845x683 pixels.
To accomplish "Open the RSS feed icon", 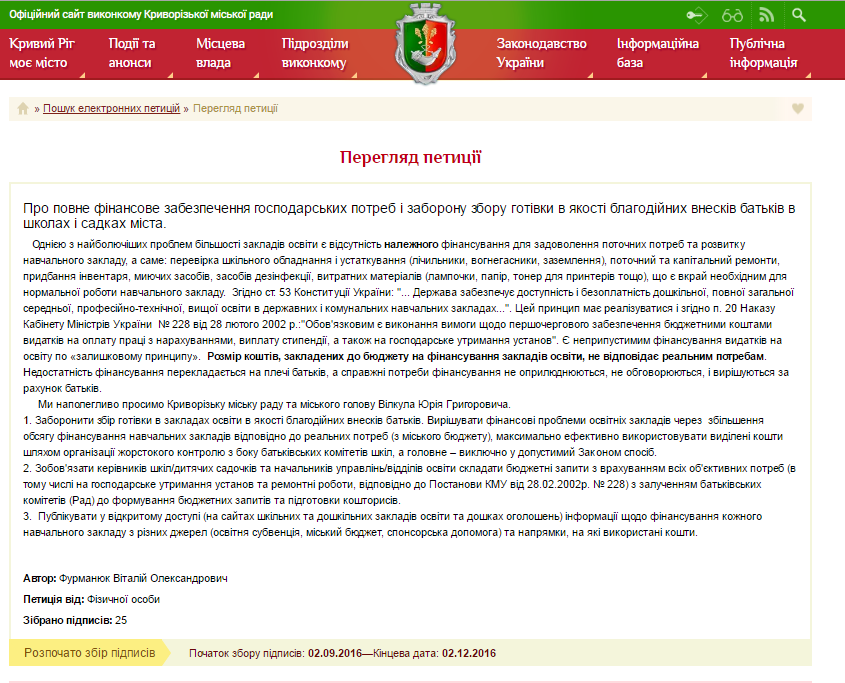I will [x=766, y=15].
